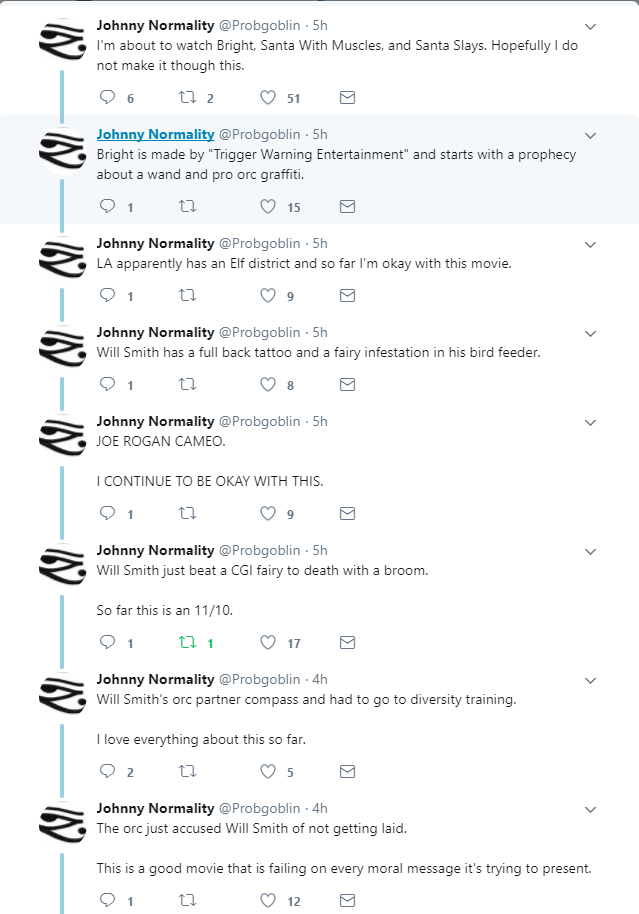Screen dimensions: 639x914
Task: Open the 4h timestamp on the orc laid tweet
Action: (319, 808)
